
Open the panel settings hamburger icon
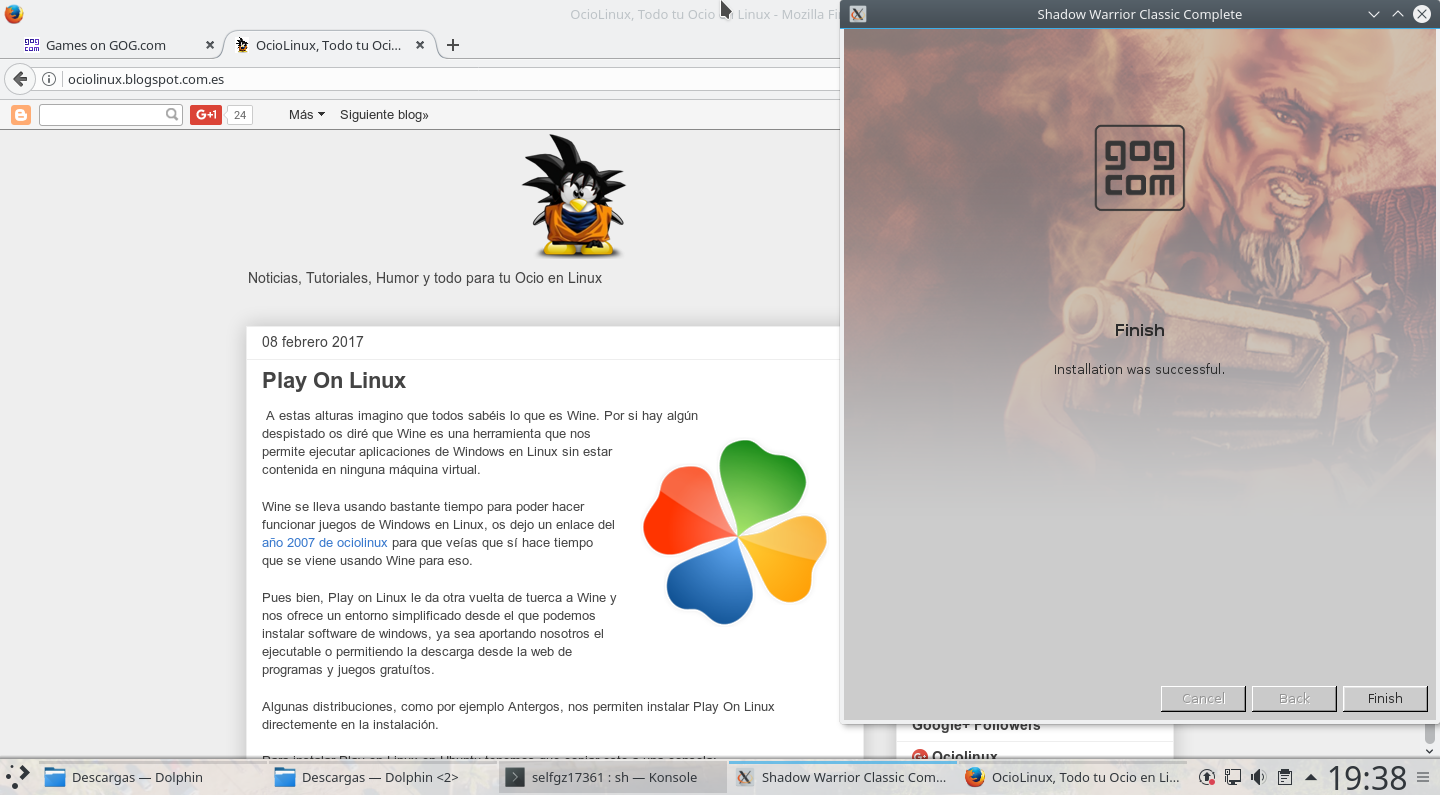coord(1423,777)
